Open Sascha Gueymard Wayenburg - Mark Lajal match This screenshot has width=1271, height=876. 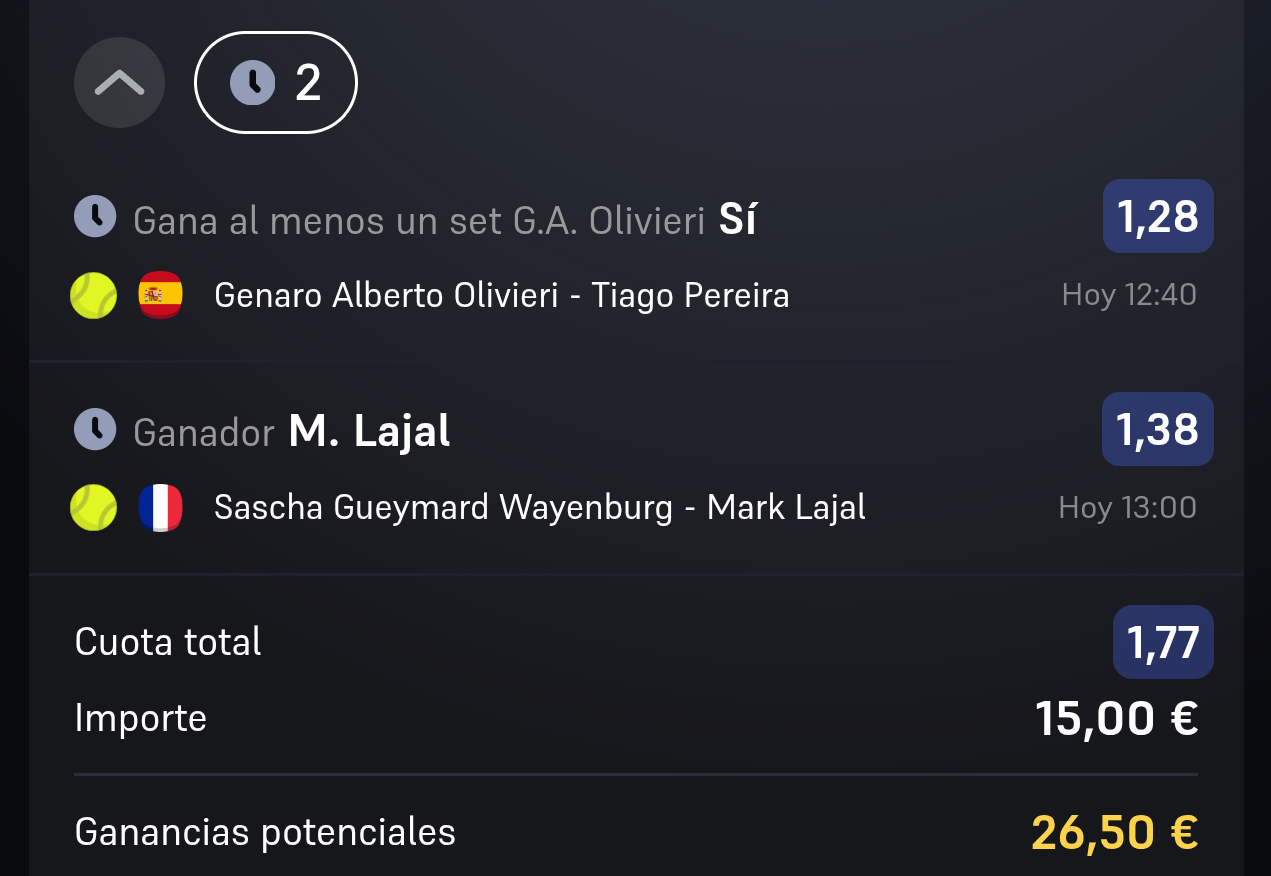[x=540, y=507]
